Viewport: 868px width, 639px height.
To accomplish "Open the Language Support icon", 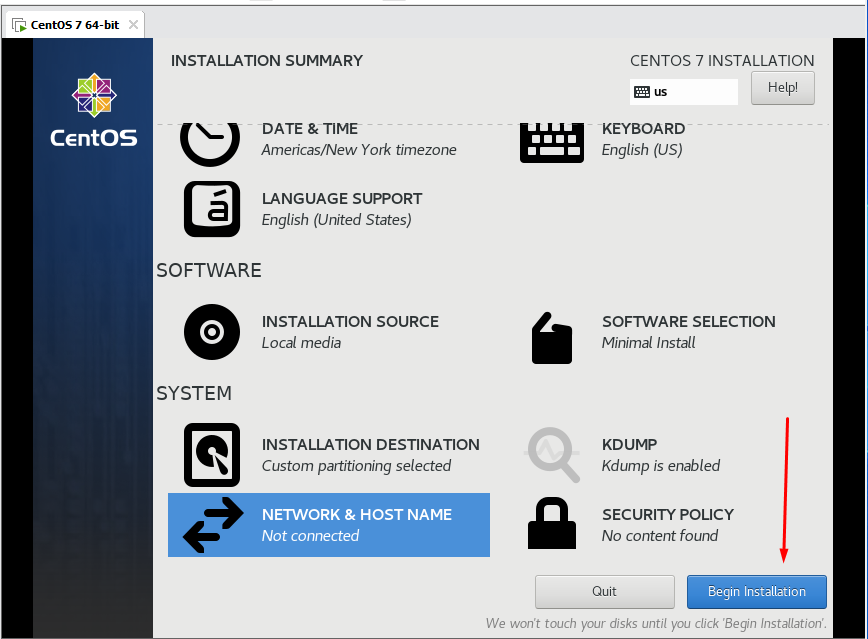I will tap(212, 209).
